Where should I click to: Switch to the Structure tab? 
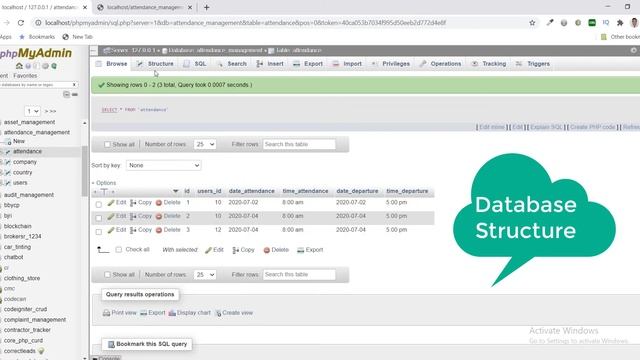(x=156, y=64)
